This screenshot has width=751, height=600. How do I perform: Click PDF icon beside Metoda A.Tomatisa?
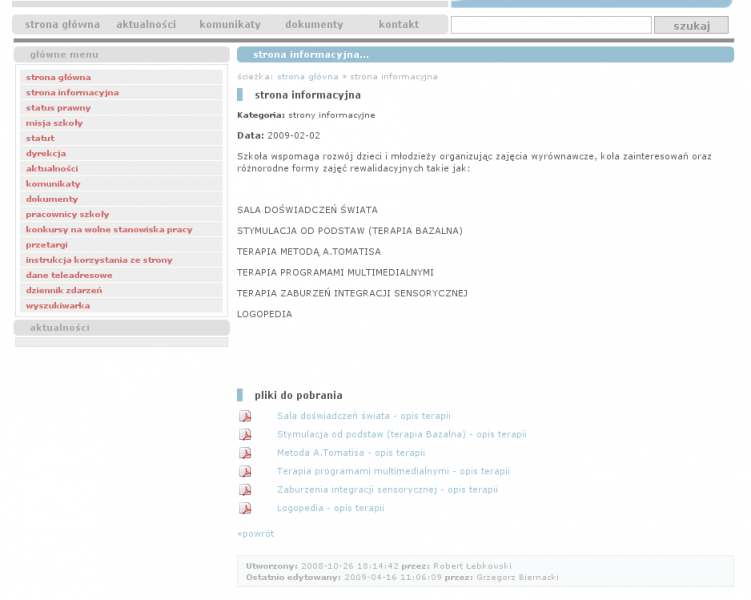pyautogui.click(x=244, y=453)
